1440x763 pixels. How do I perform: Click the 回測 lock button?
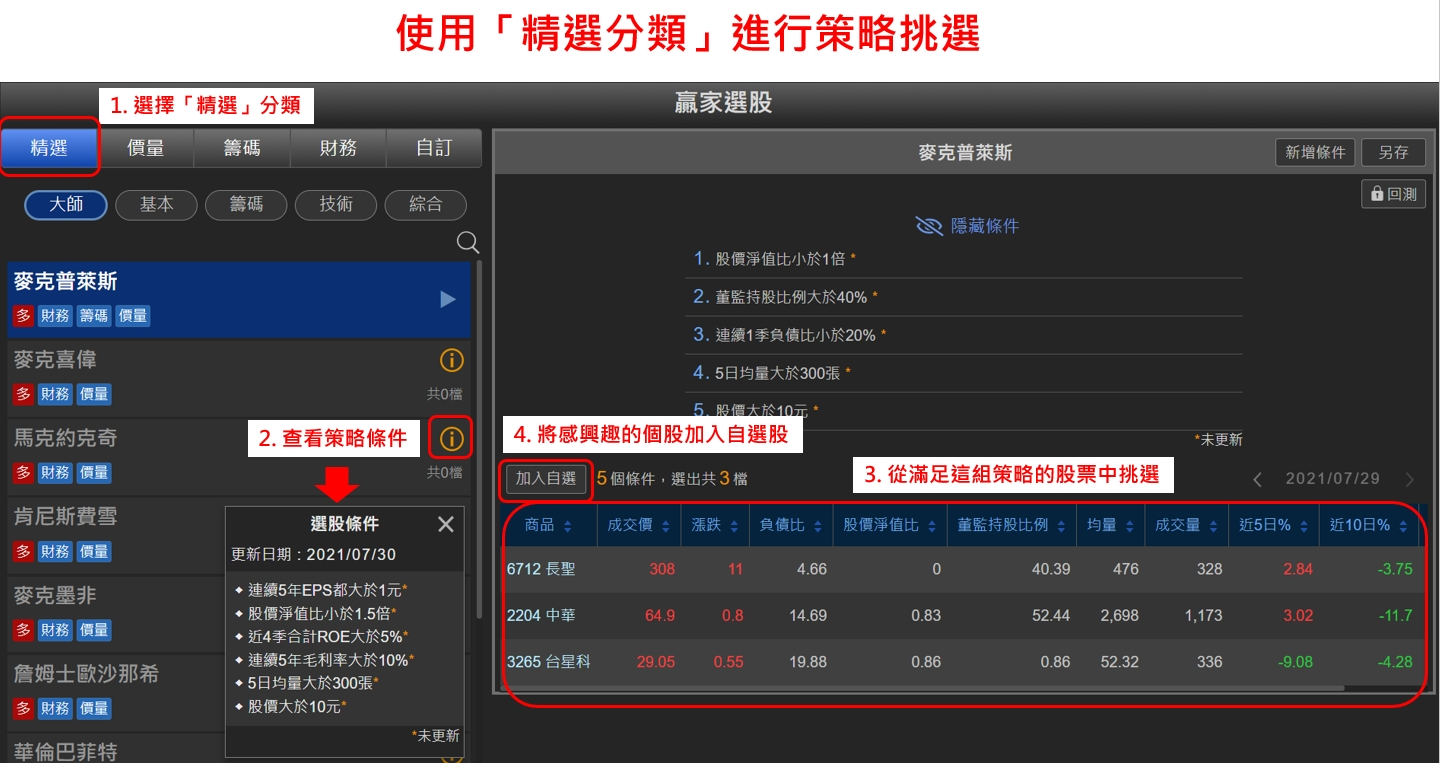[1393, 194]
